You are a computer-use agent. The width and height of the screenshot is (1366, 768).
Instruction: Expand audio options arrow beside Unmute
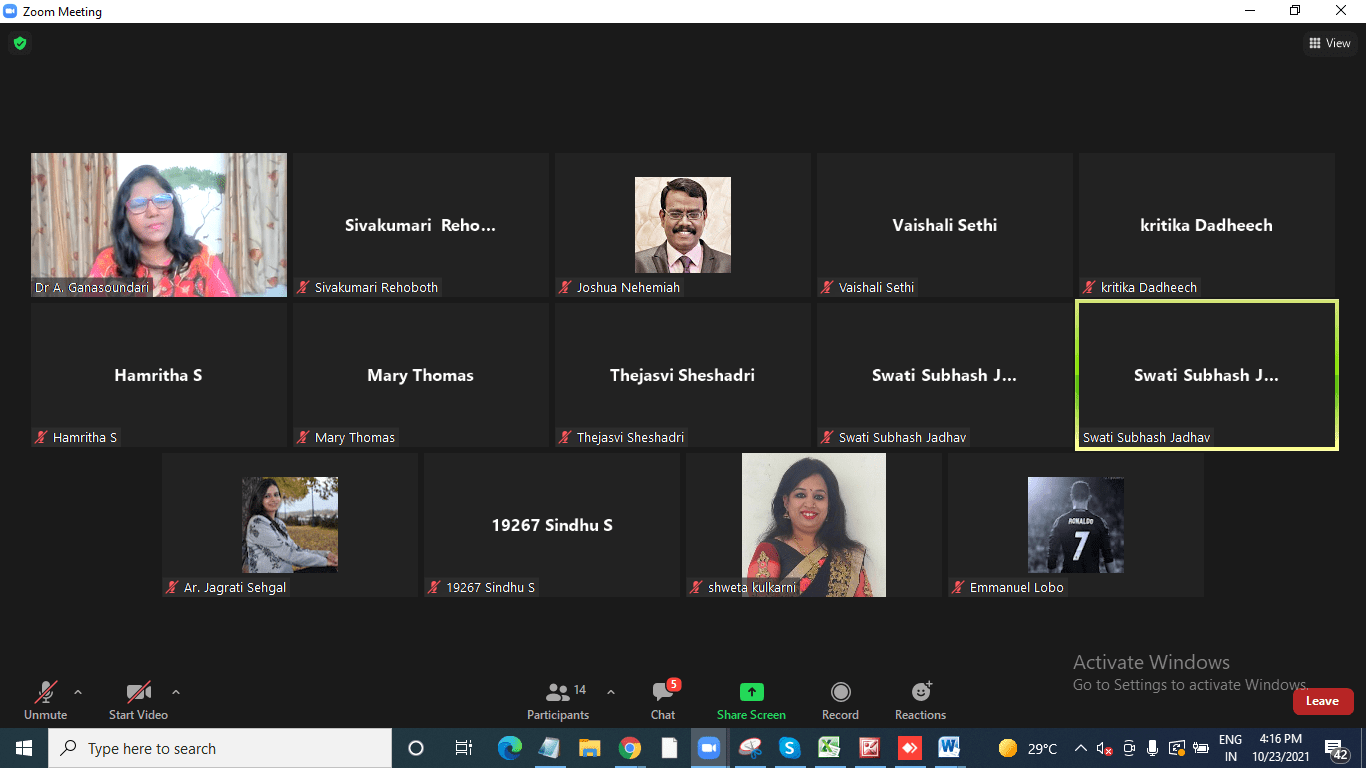point(78,691)
